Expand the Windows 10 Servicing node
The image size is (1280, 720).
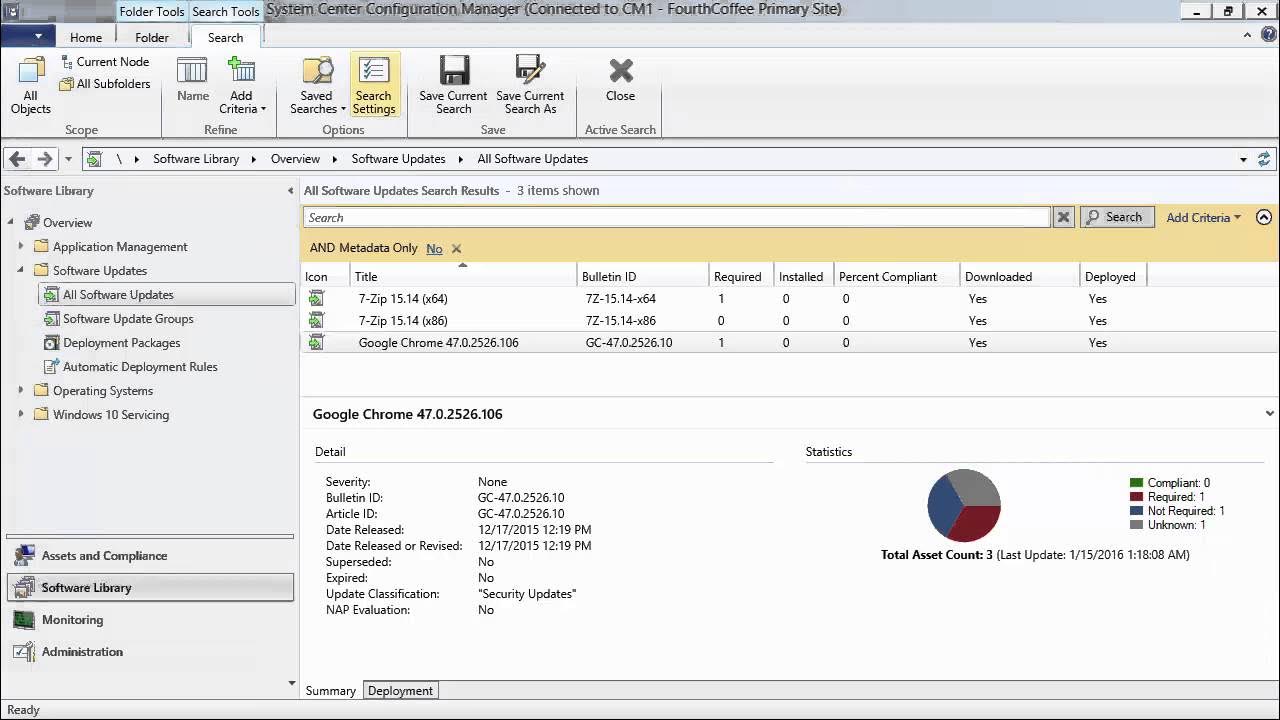click(20, 414)
